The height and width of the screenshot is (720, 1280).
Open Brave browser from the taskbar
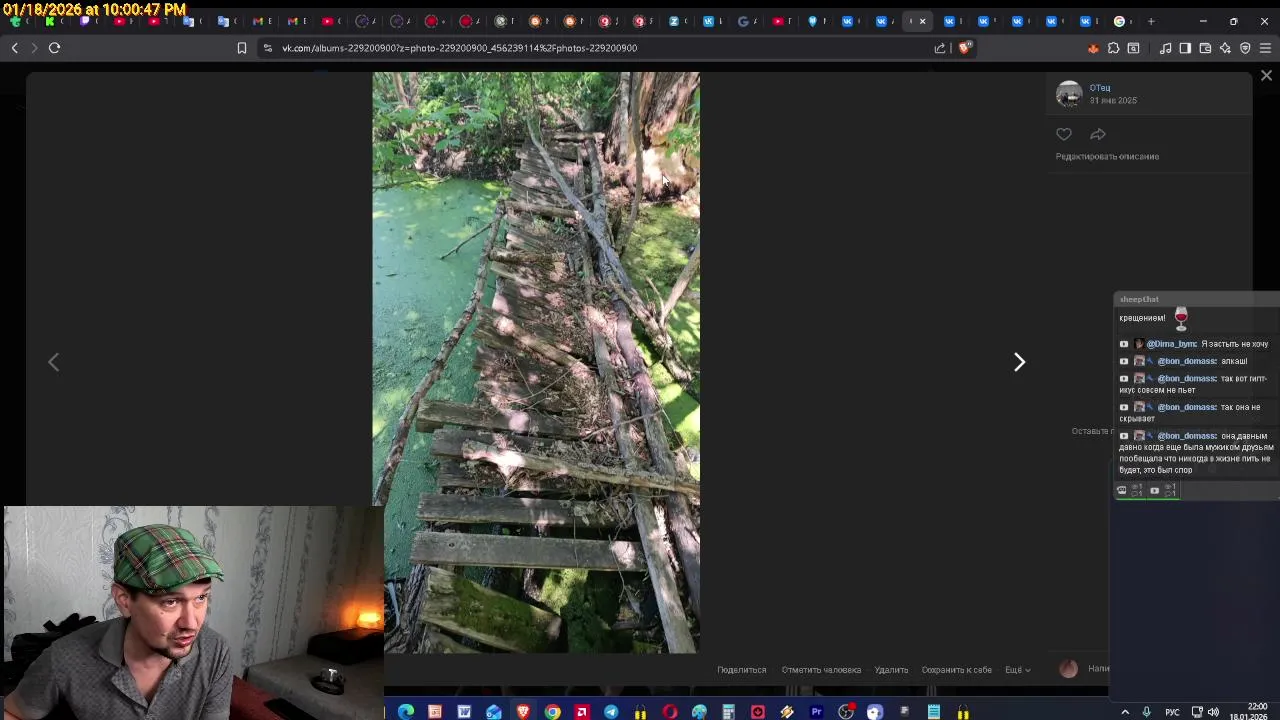523,712
